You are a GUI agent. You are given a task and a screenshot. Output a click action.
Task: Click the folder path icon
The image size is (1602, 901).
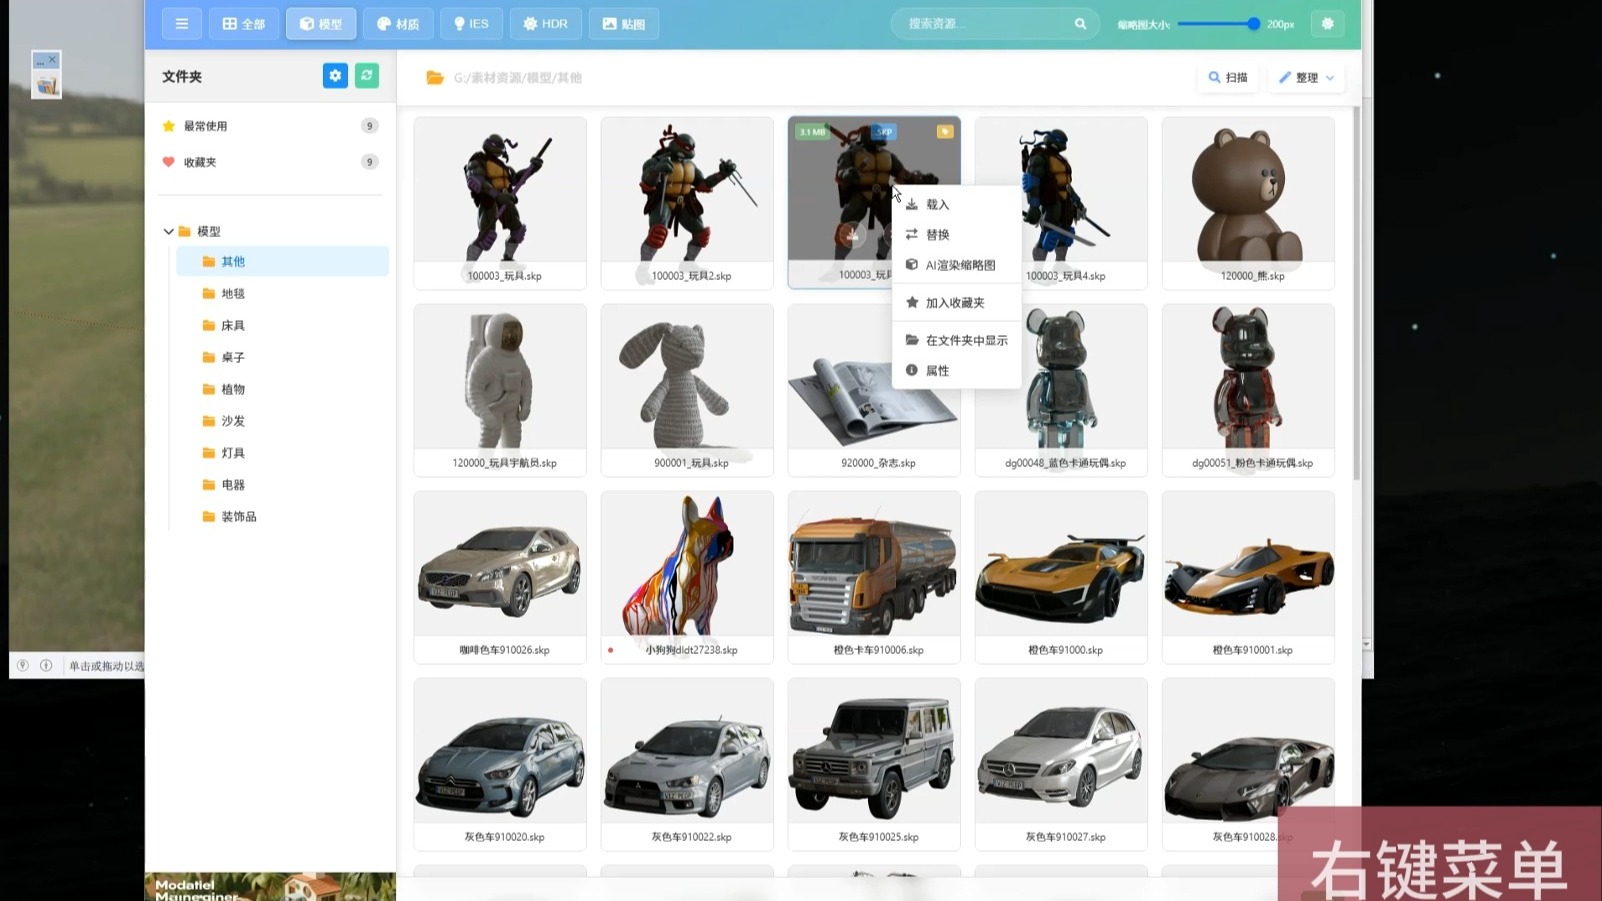coord(435,77)
